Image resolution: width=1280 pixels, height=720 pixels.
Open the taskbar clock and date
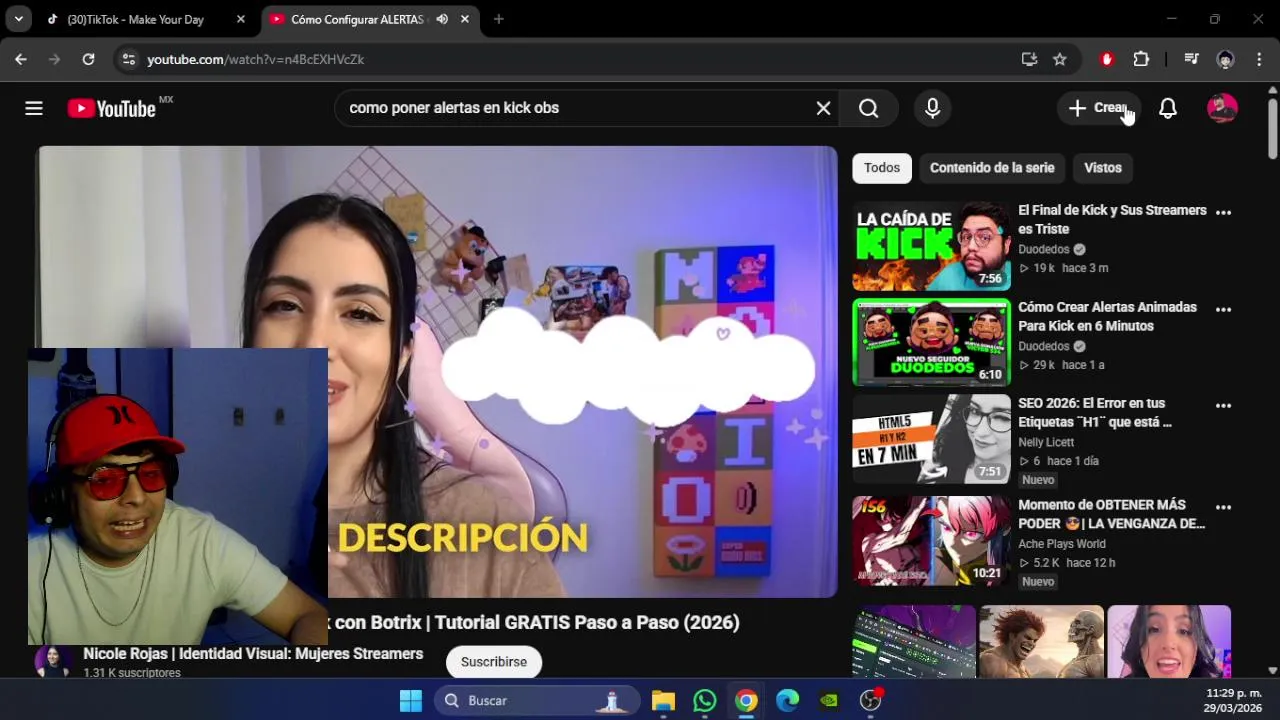click(1233, 700)
